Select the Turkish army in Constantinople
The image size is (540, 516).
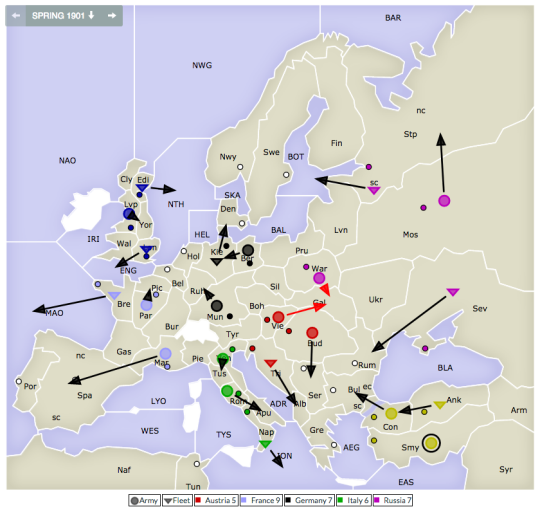pos(391,413)
